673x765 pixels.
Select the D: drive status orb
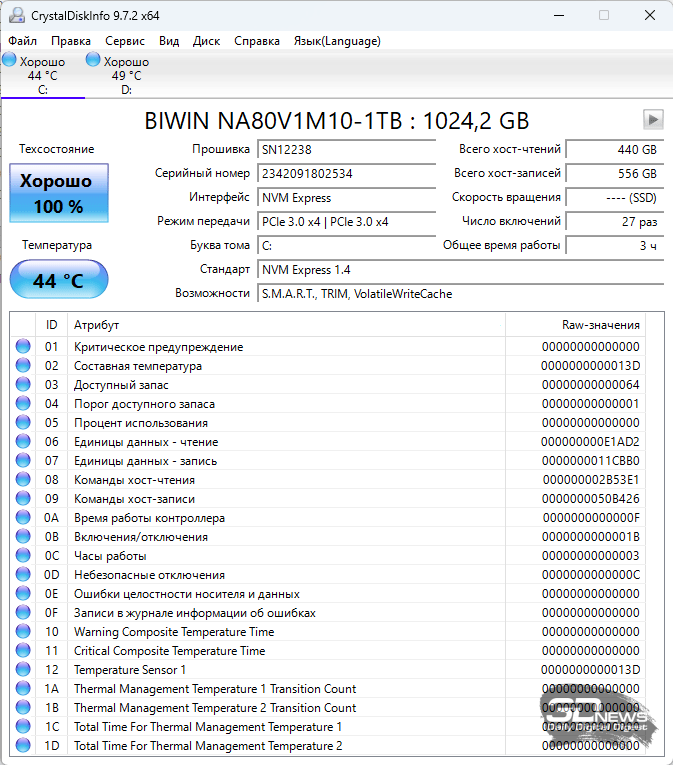[93, 61]
